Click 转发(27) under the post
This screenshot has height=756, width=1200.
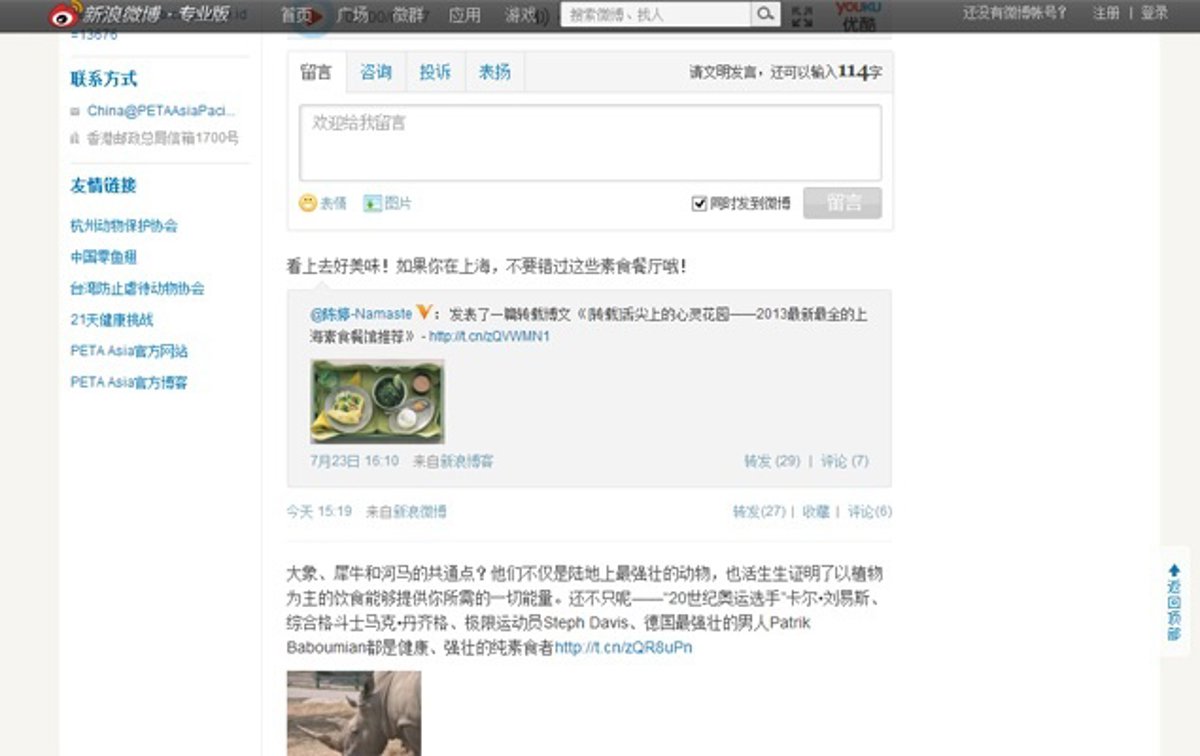tap(759, 511)
